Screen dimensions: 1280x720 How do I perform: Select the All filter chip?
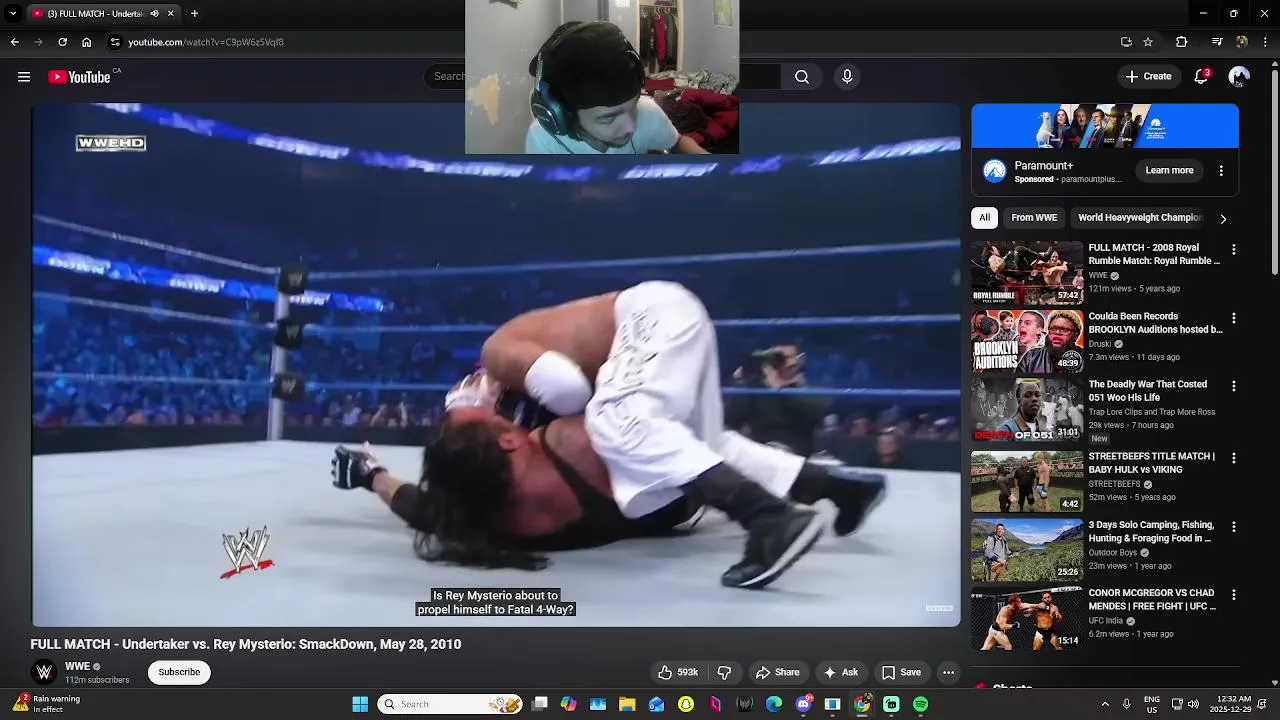984,217
